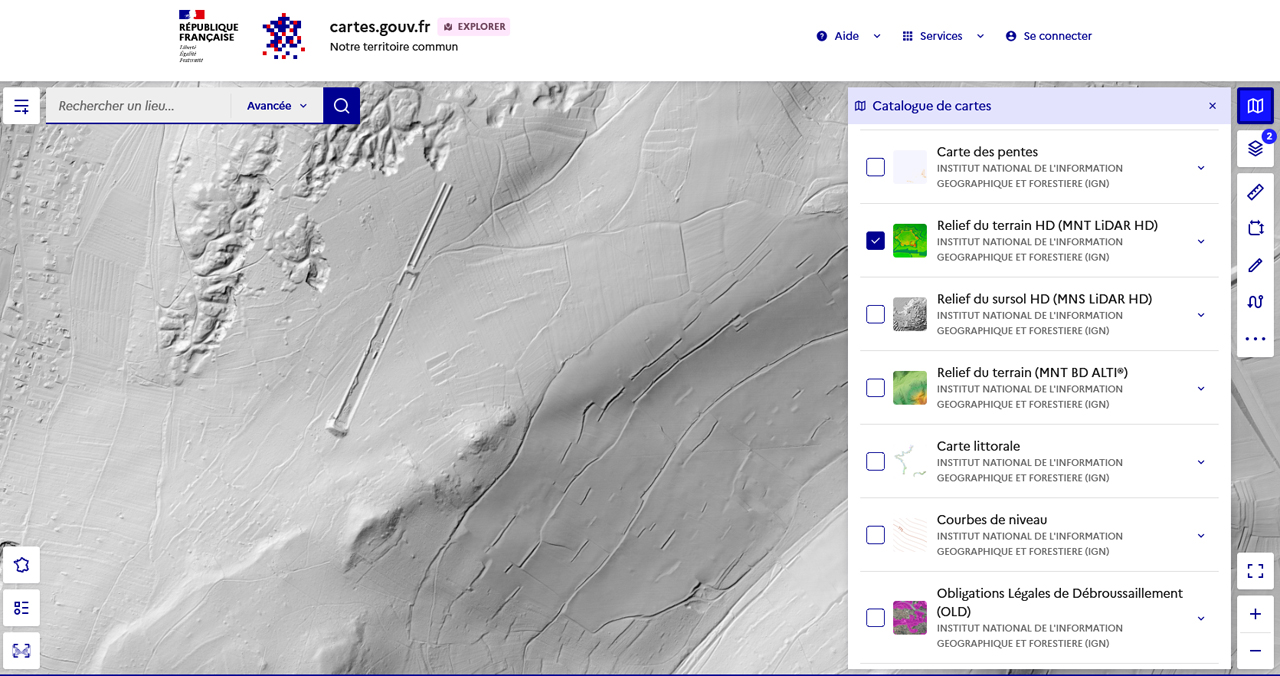Zoom out with the minus button
This screenshot has width=1280, height=676.
point(1255,651)
